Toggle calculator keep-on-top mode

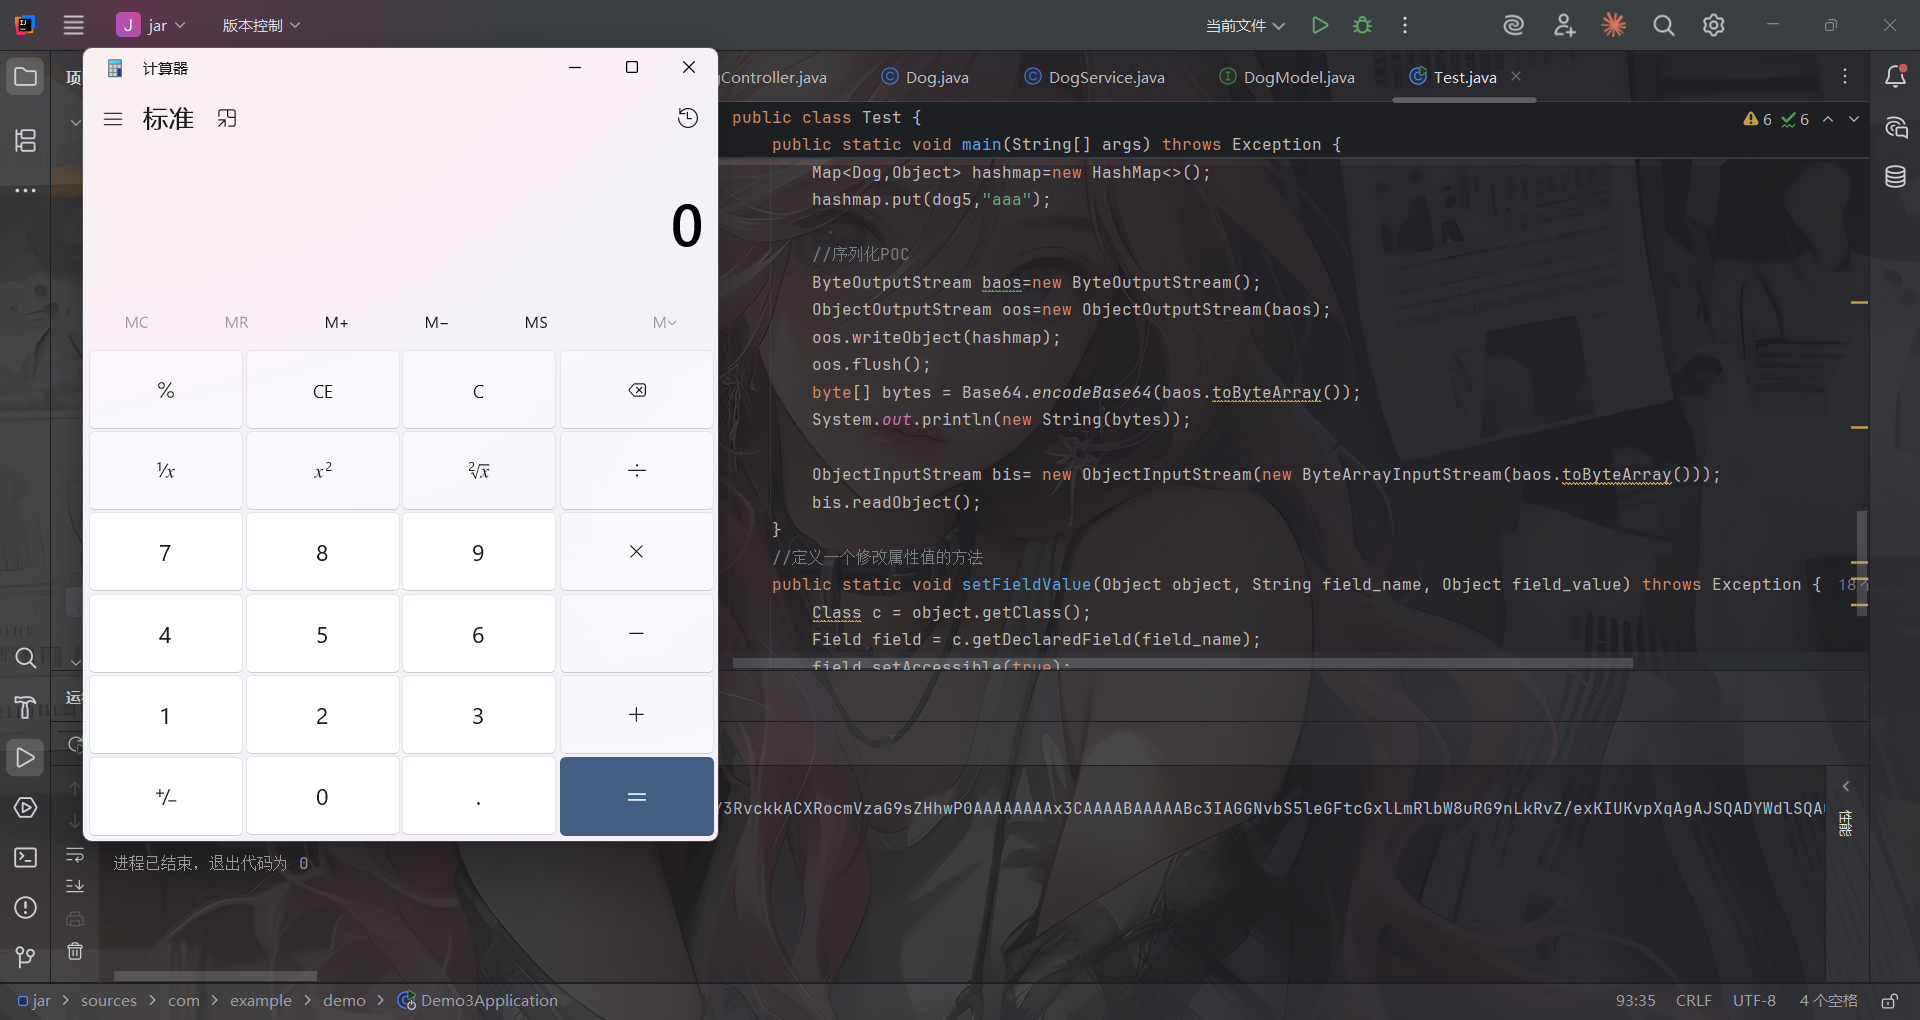227,118
